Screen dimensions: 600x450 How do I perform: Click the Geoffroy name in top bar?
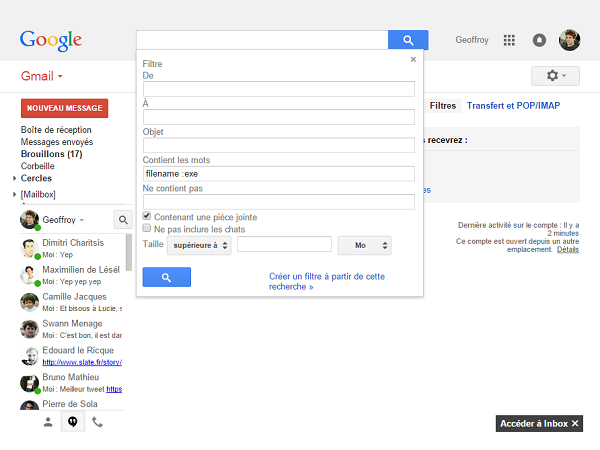coord(471,40)
